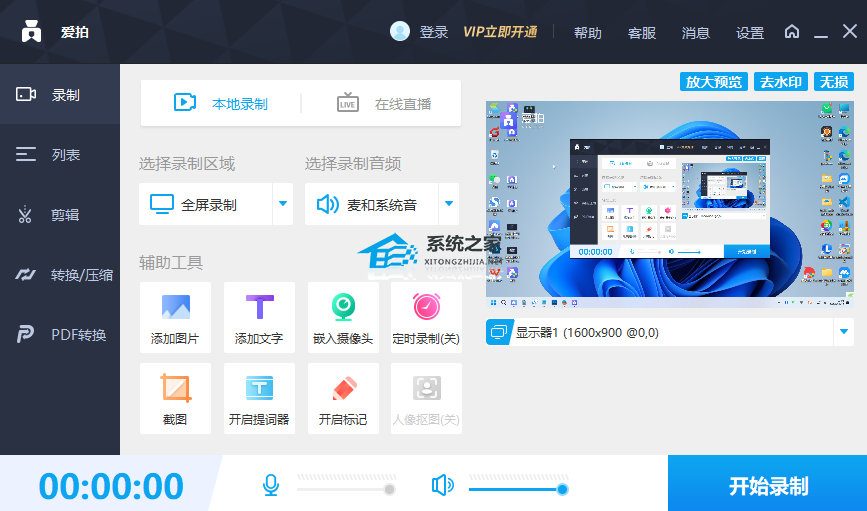
Task: Click the microphone icon in bottom bar
Action: click(x=270, y=485)
